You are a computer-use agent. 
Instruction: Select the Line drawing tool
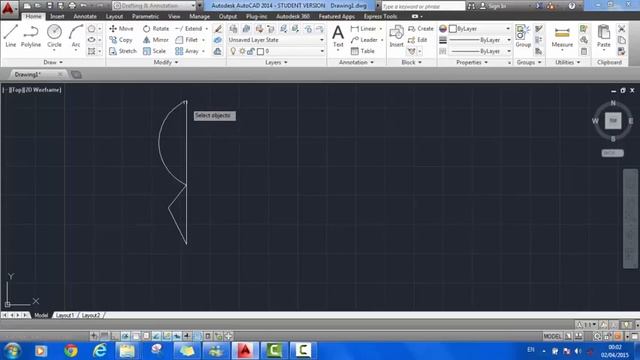point(11,36)
